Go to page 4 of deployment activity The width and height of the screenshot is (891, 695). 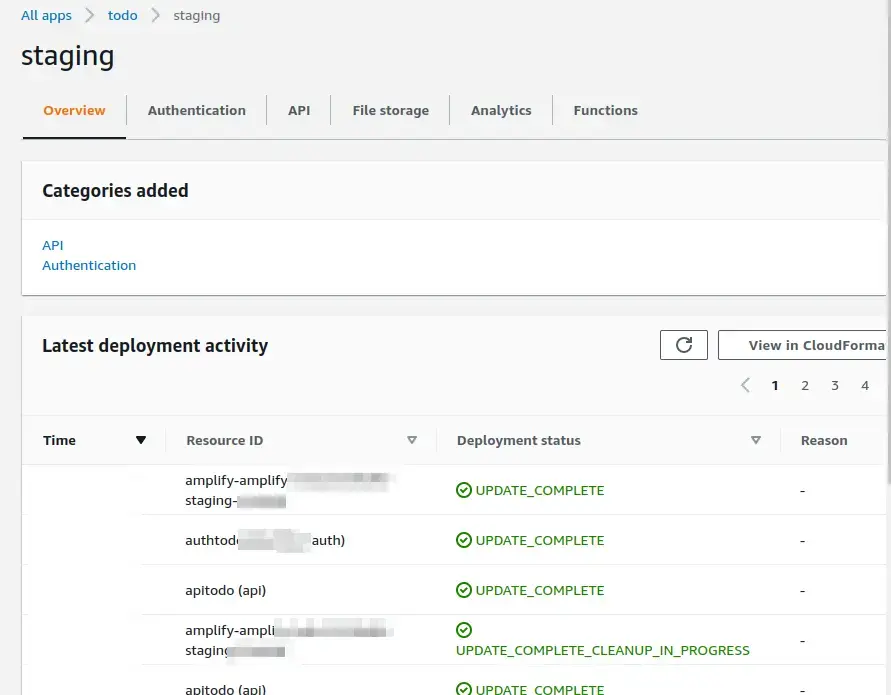tap(865, 385)
